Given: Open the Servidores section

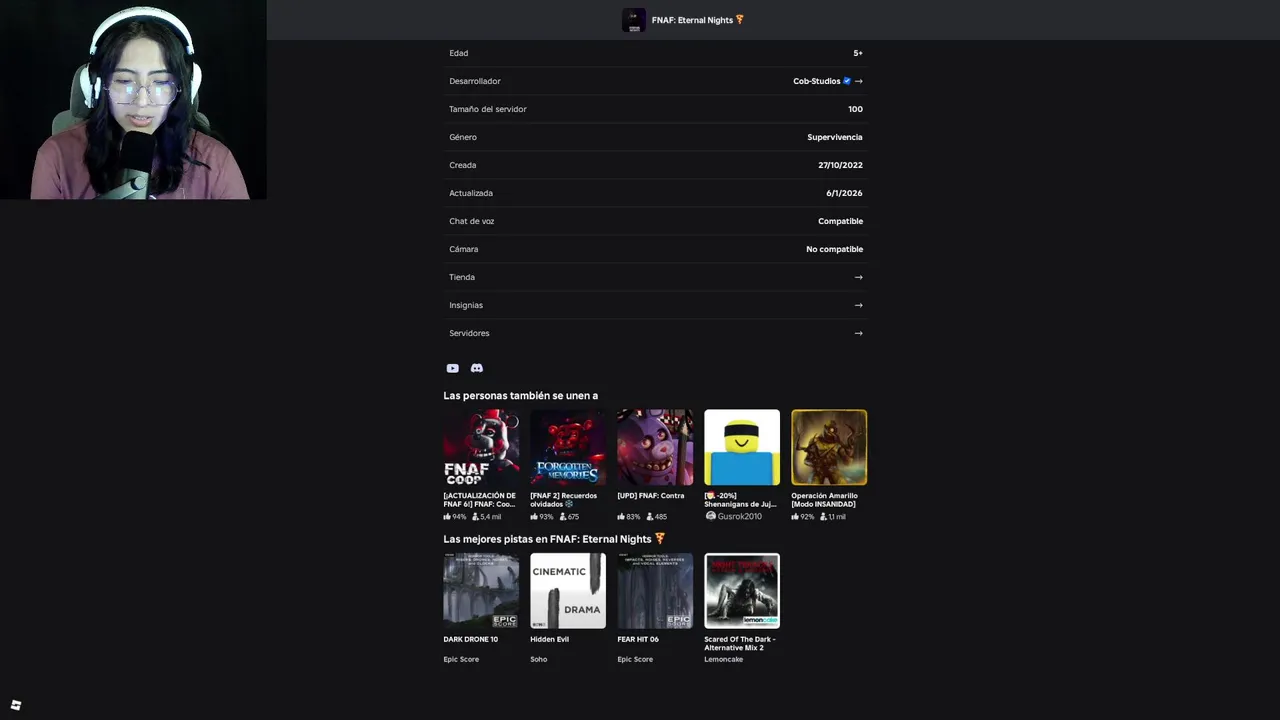Looking at the screenshot, I should pyautogui.click(x=655, y=333).
